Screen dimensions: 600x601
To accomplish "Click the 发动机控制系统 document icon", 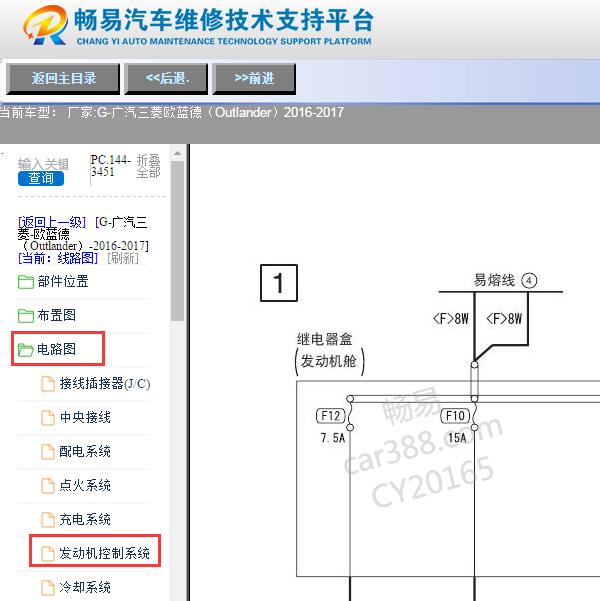I will [48, 553].
